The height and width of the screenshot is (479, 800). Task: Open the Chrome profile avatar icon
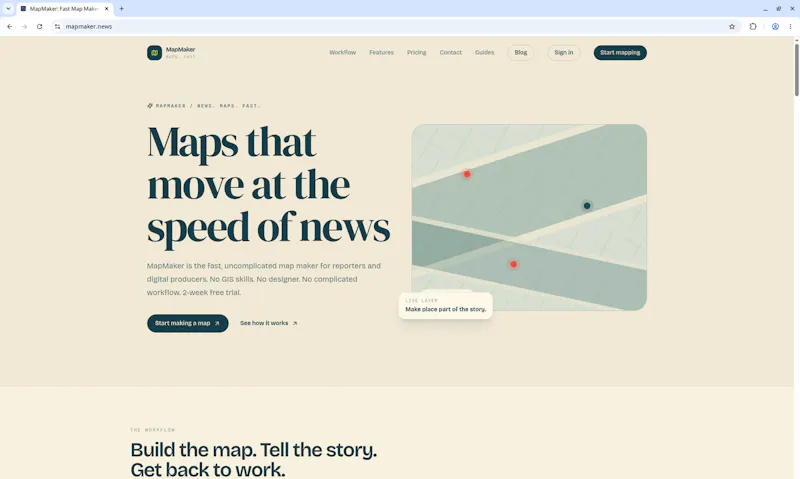(775, 27)
